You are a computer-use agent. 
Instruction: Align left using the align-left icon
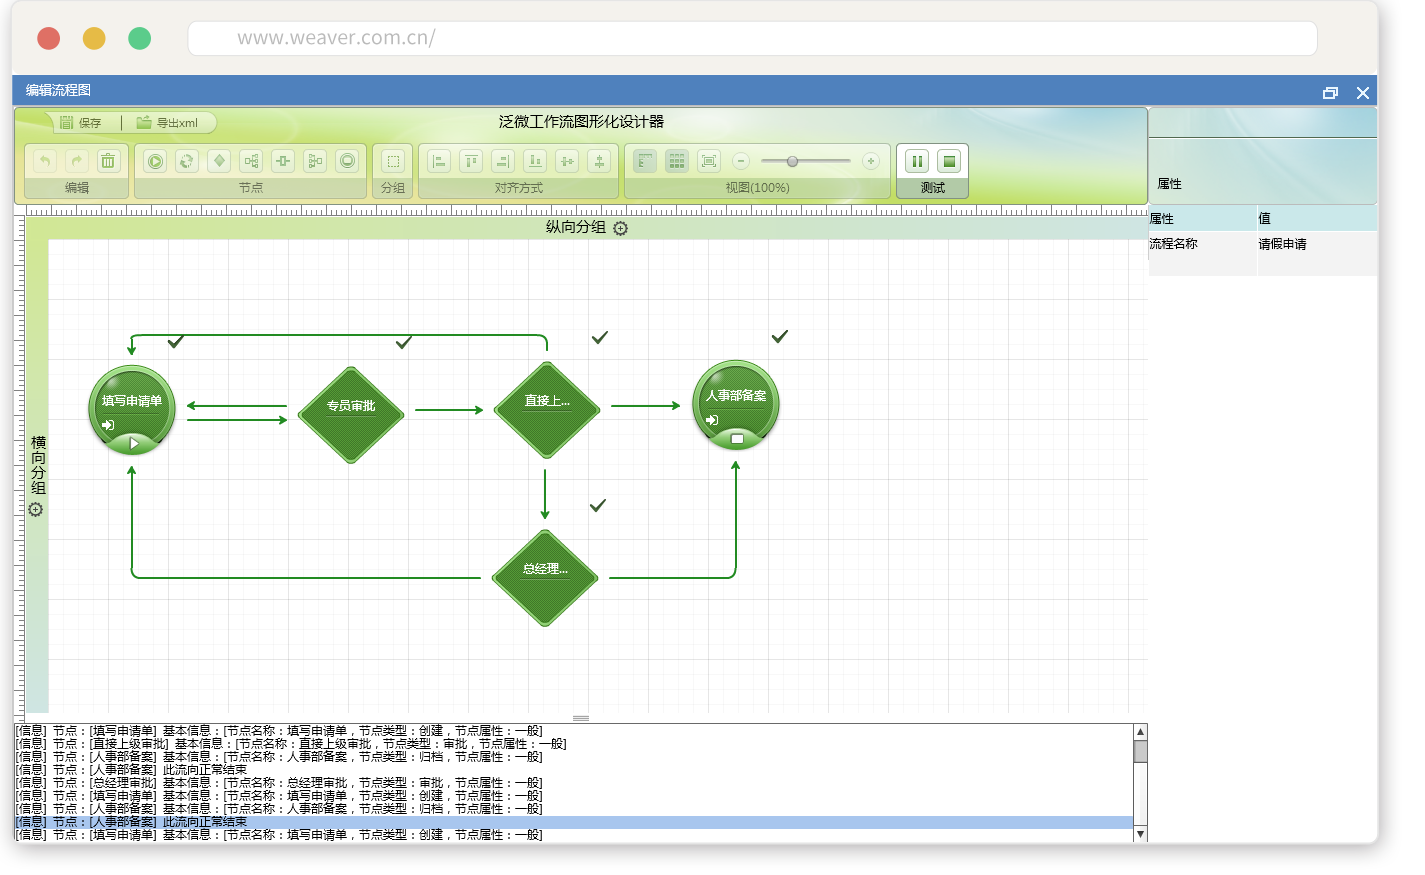439,161
